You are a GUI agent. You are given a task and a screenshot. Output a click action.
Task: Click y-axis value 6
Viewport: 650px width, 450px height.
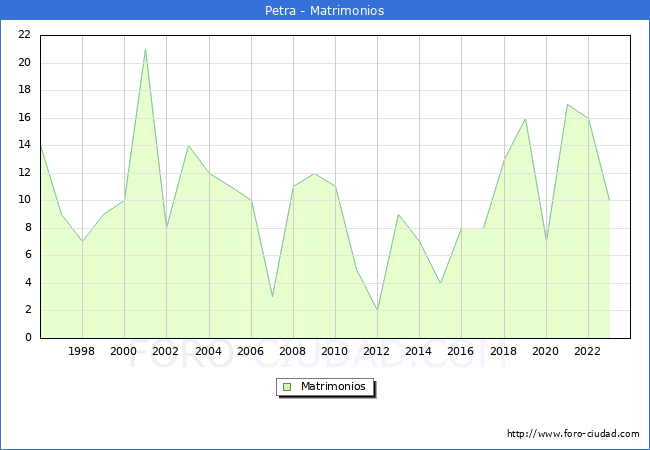tap(28, 254)
